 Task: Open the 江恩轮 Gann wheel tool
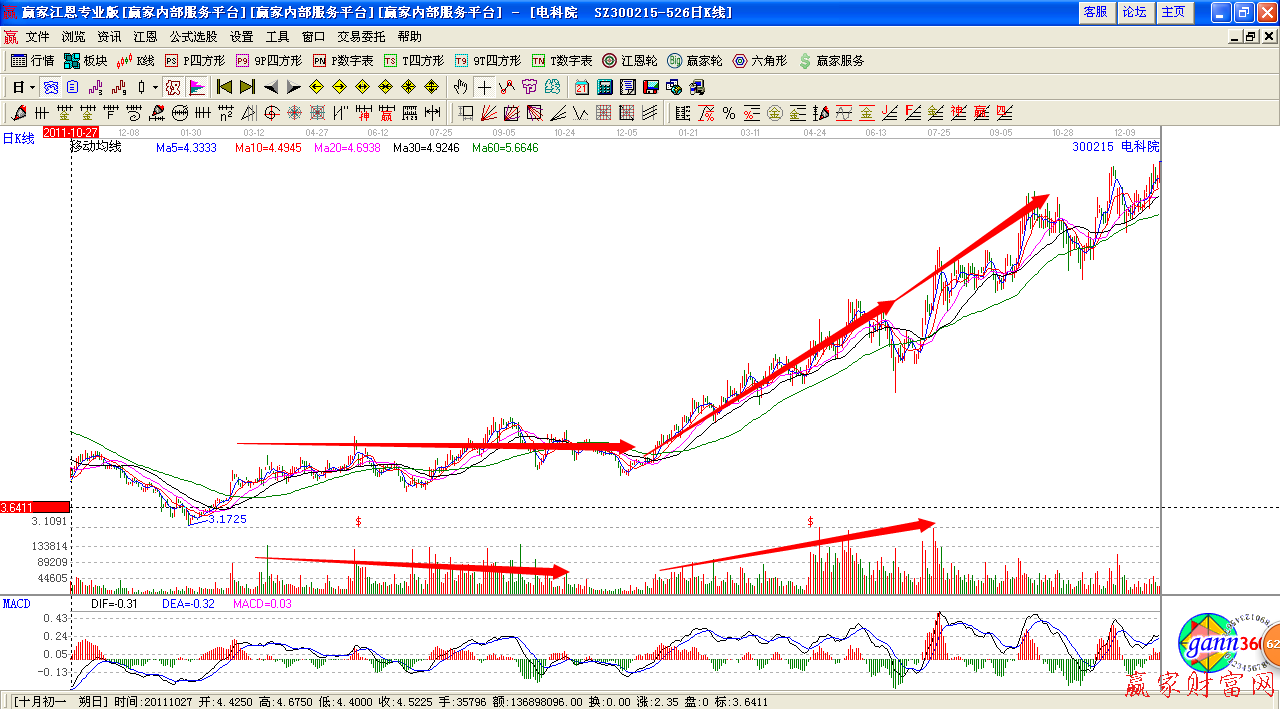pos(630,61)
